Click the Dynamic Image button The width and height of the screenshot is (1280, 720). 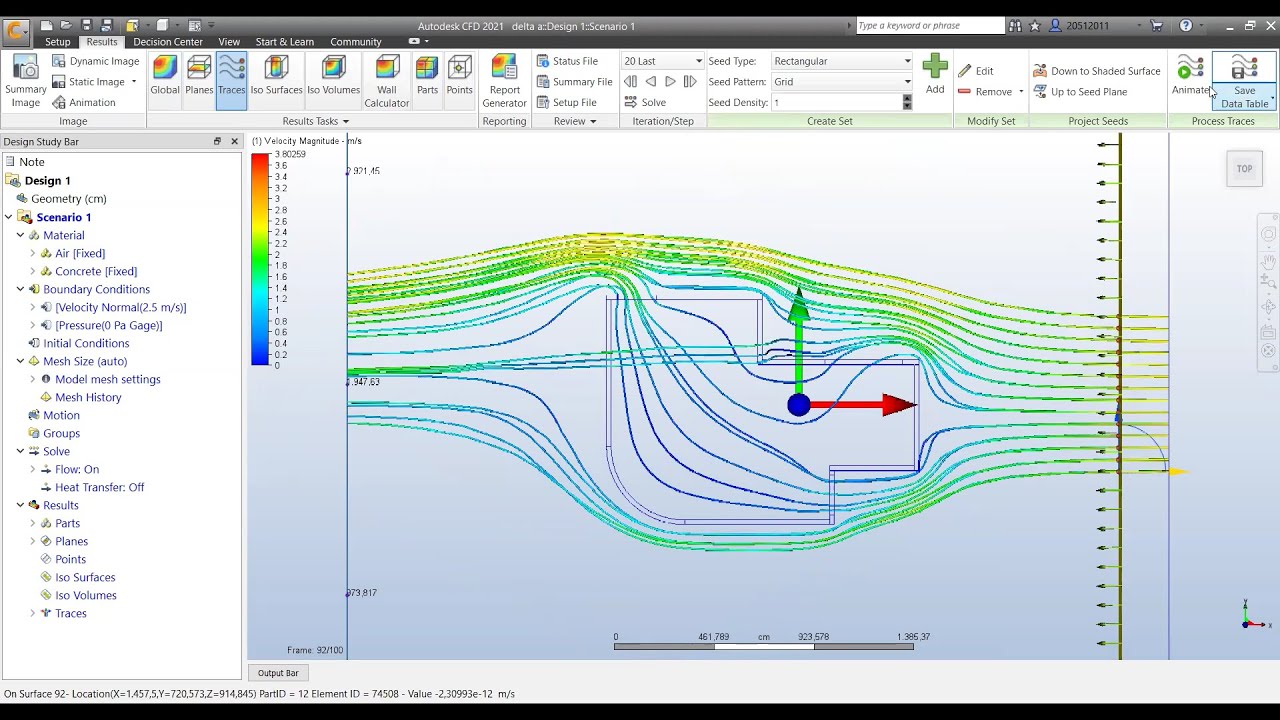coord(95,61)
